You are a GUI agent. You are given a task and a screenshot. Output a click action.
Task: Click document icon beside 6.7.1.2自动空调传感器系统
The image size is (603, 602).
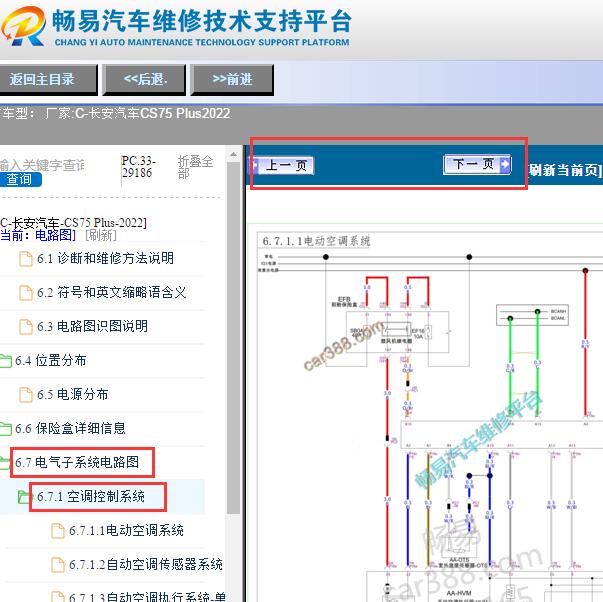pyautogui.click(x=58, y=565)
